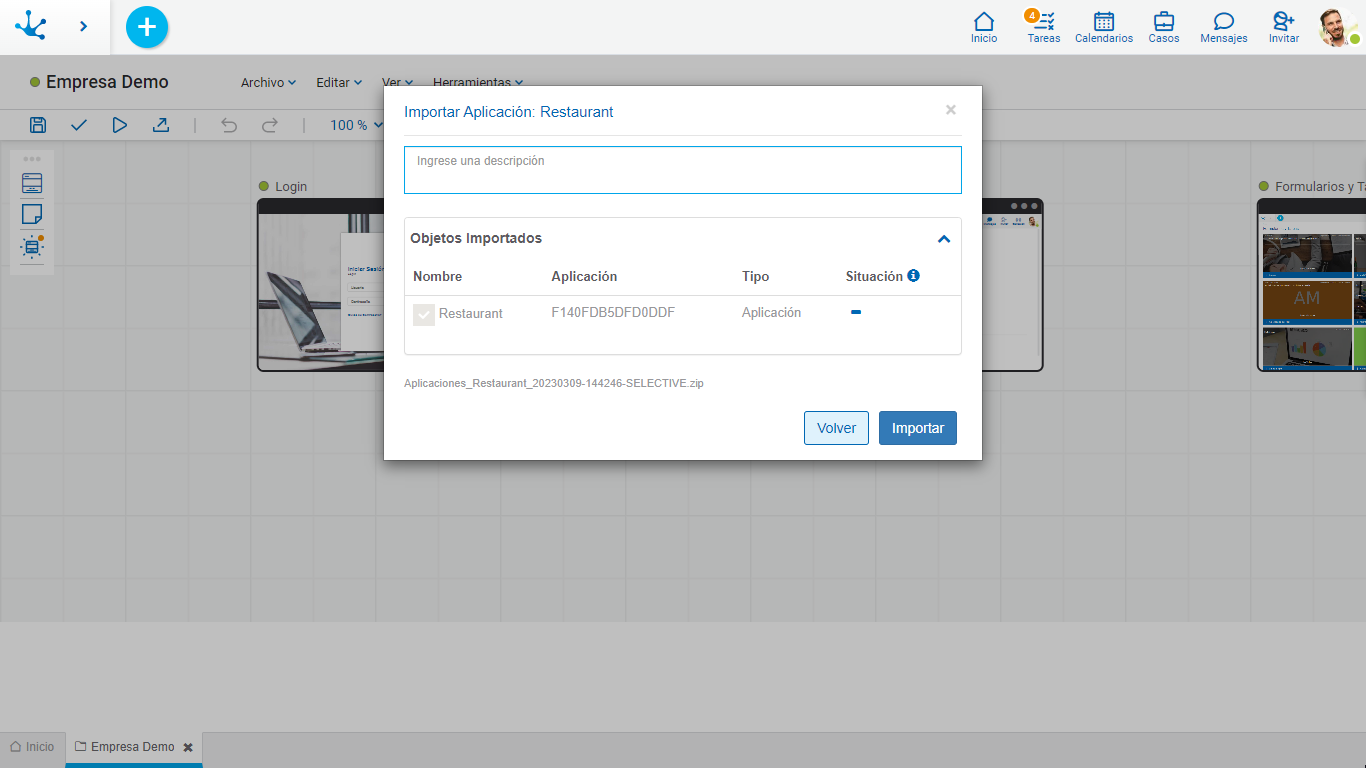Viewport: 1366px width, 768px height.
Task: Click the Volver button
Action: click(836, 428)
